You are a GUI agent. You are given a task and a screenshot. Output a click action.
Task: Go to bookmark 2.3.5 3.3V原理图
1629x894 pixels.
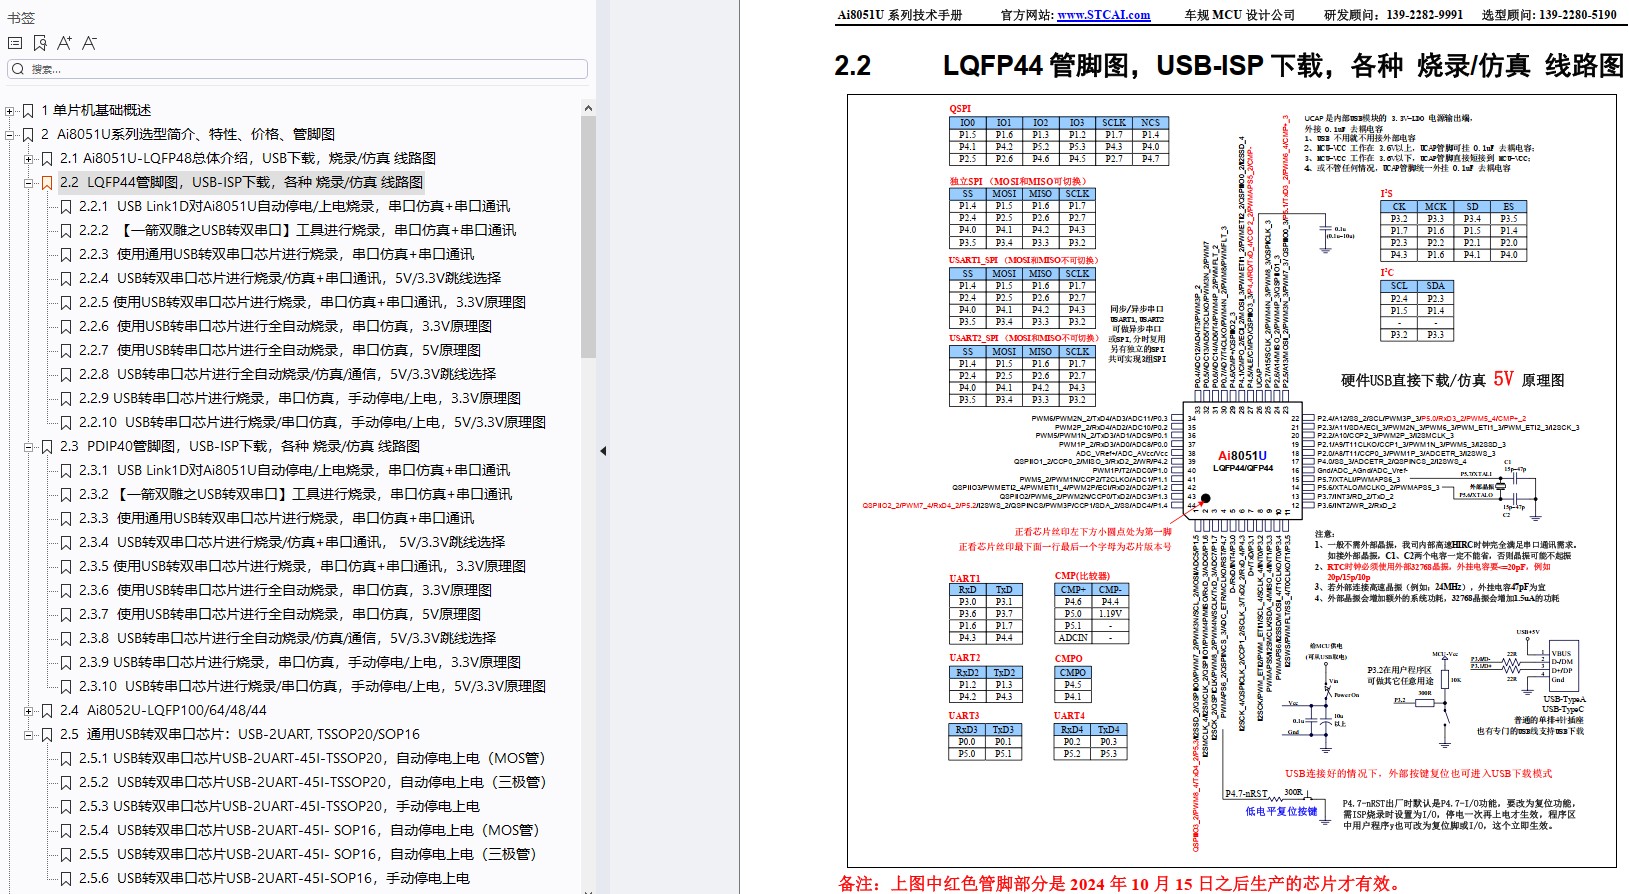[x=302, y=566]
